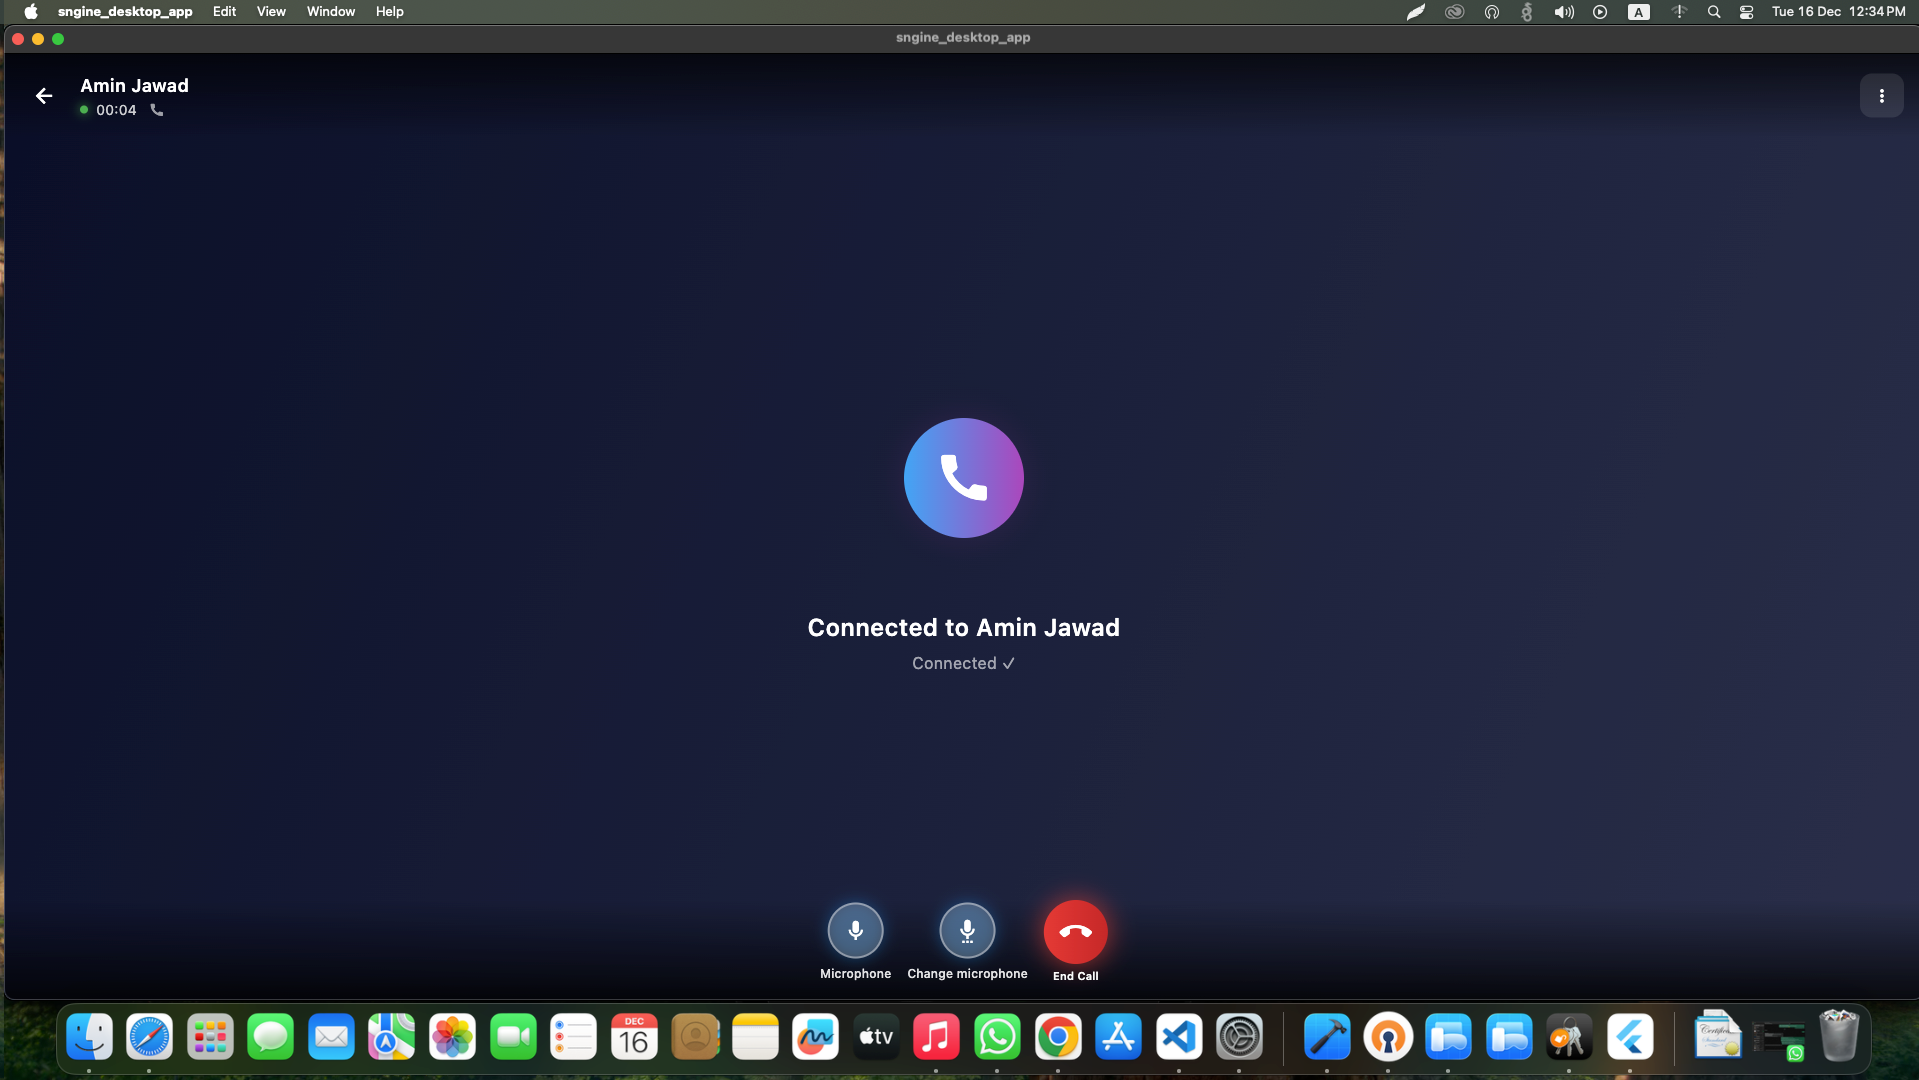This screenshot has height=1080, width=1919.
Task: Click the volume icon in the menu bar
Action: [1563, 11]
